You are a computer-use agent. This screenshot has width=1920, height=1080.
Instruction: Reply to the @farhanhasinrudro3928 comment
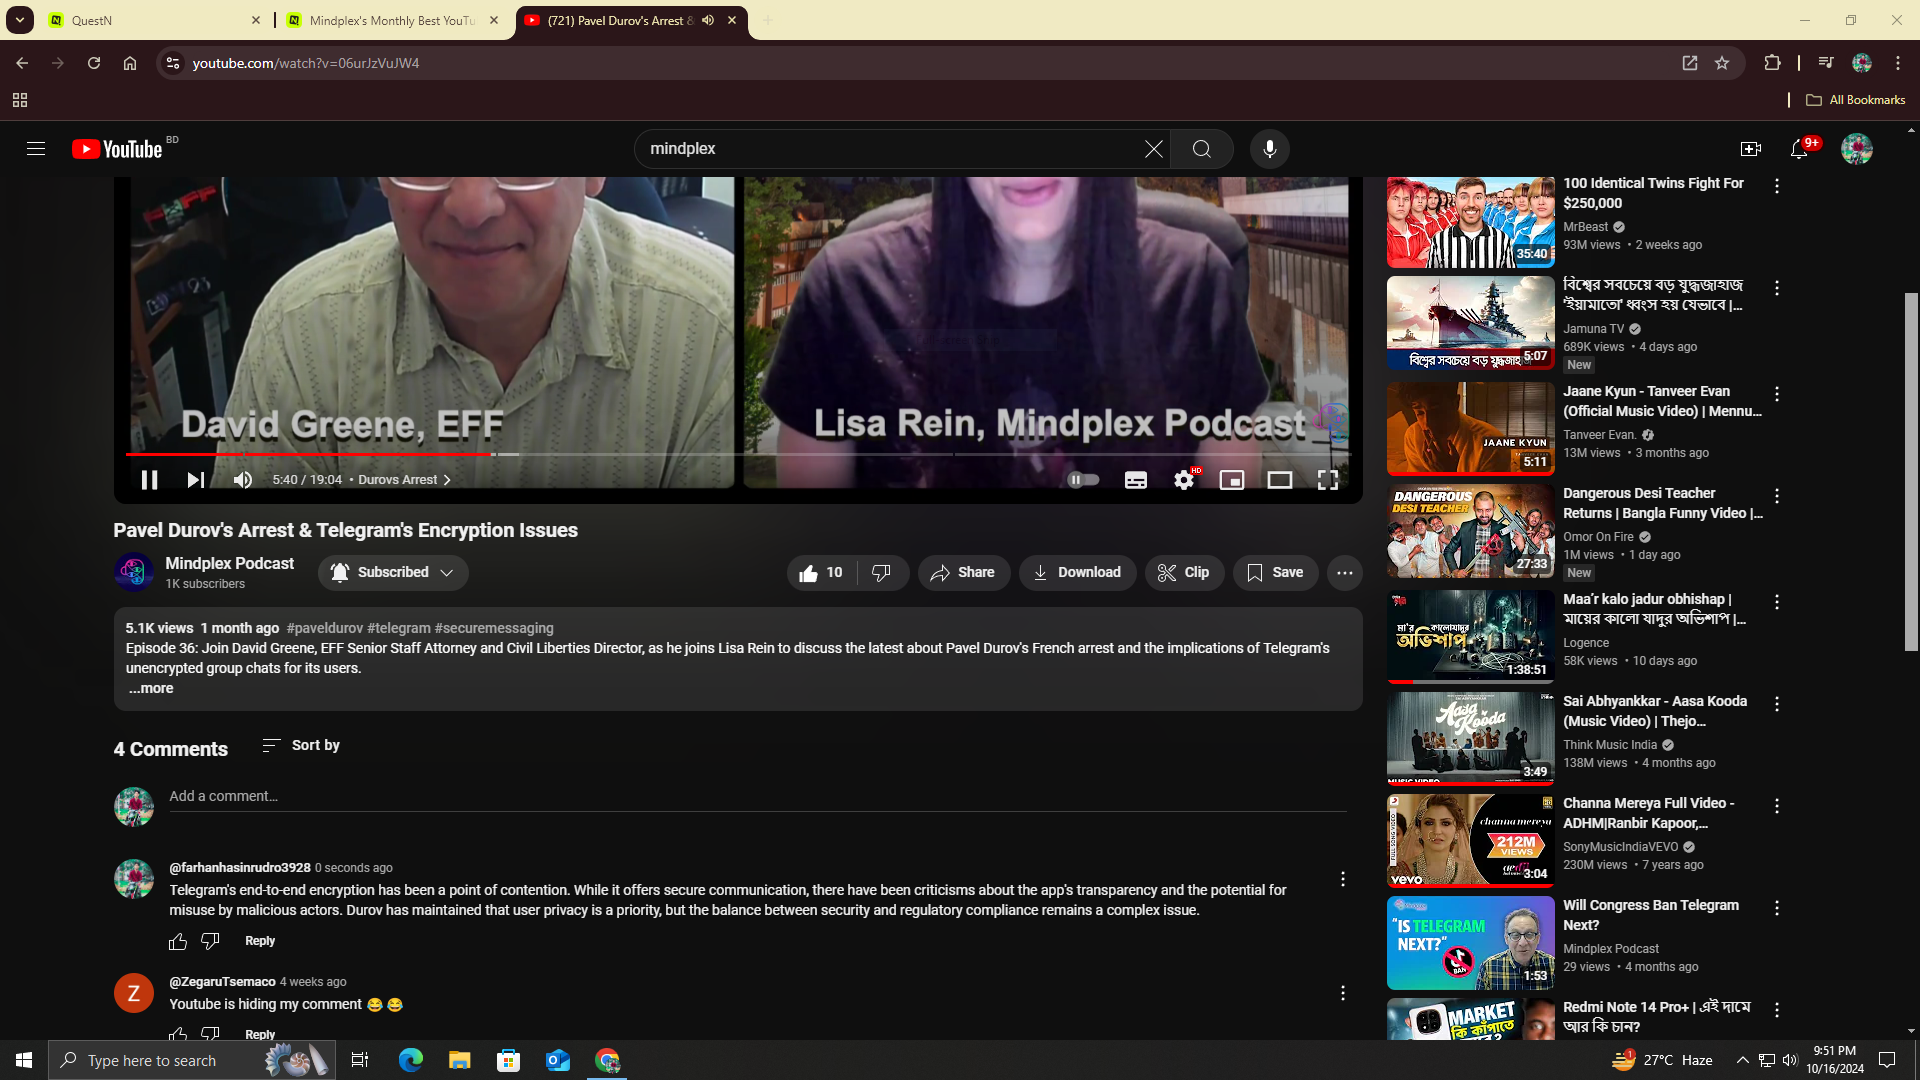click(260, 942)
